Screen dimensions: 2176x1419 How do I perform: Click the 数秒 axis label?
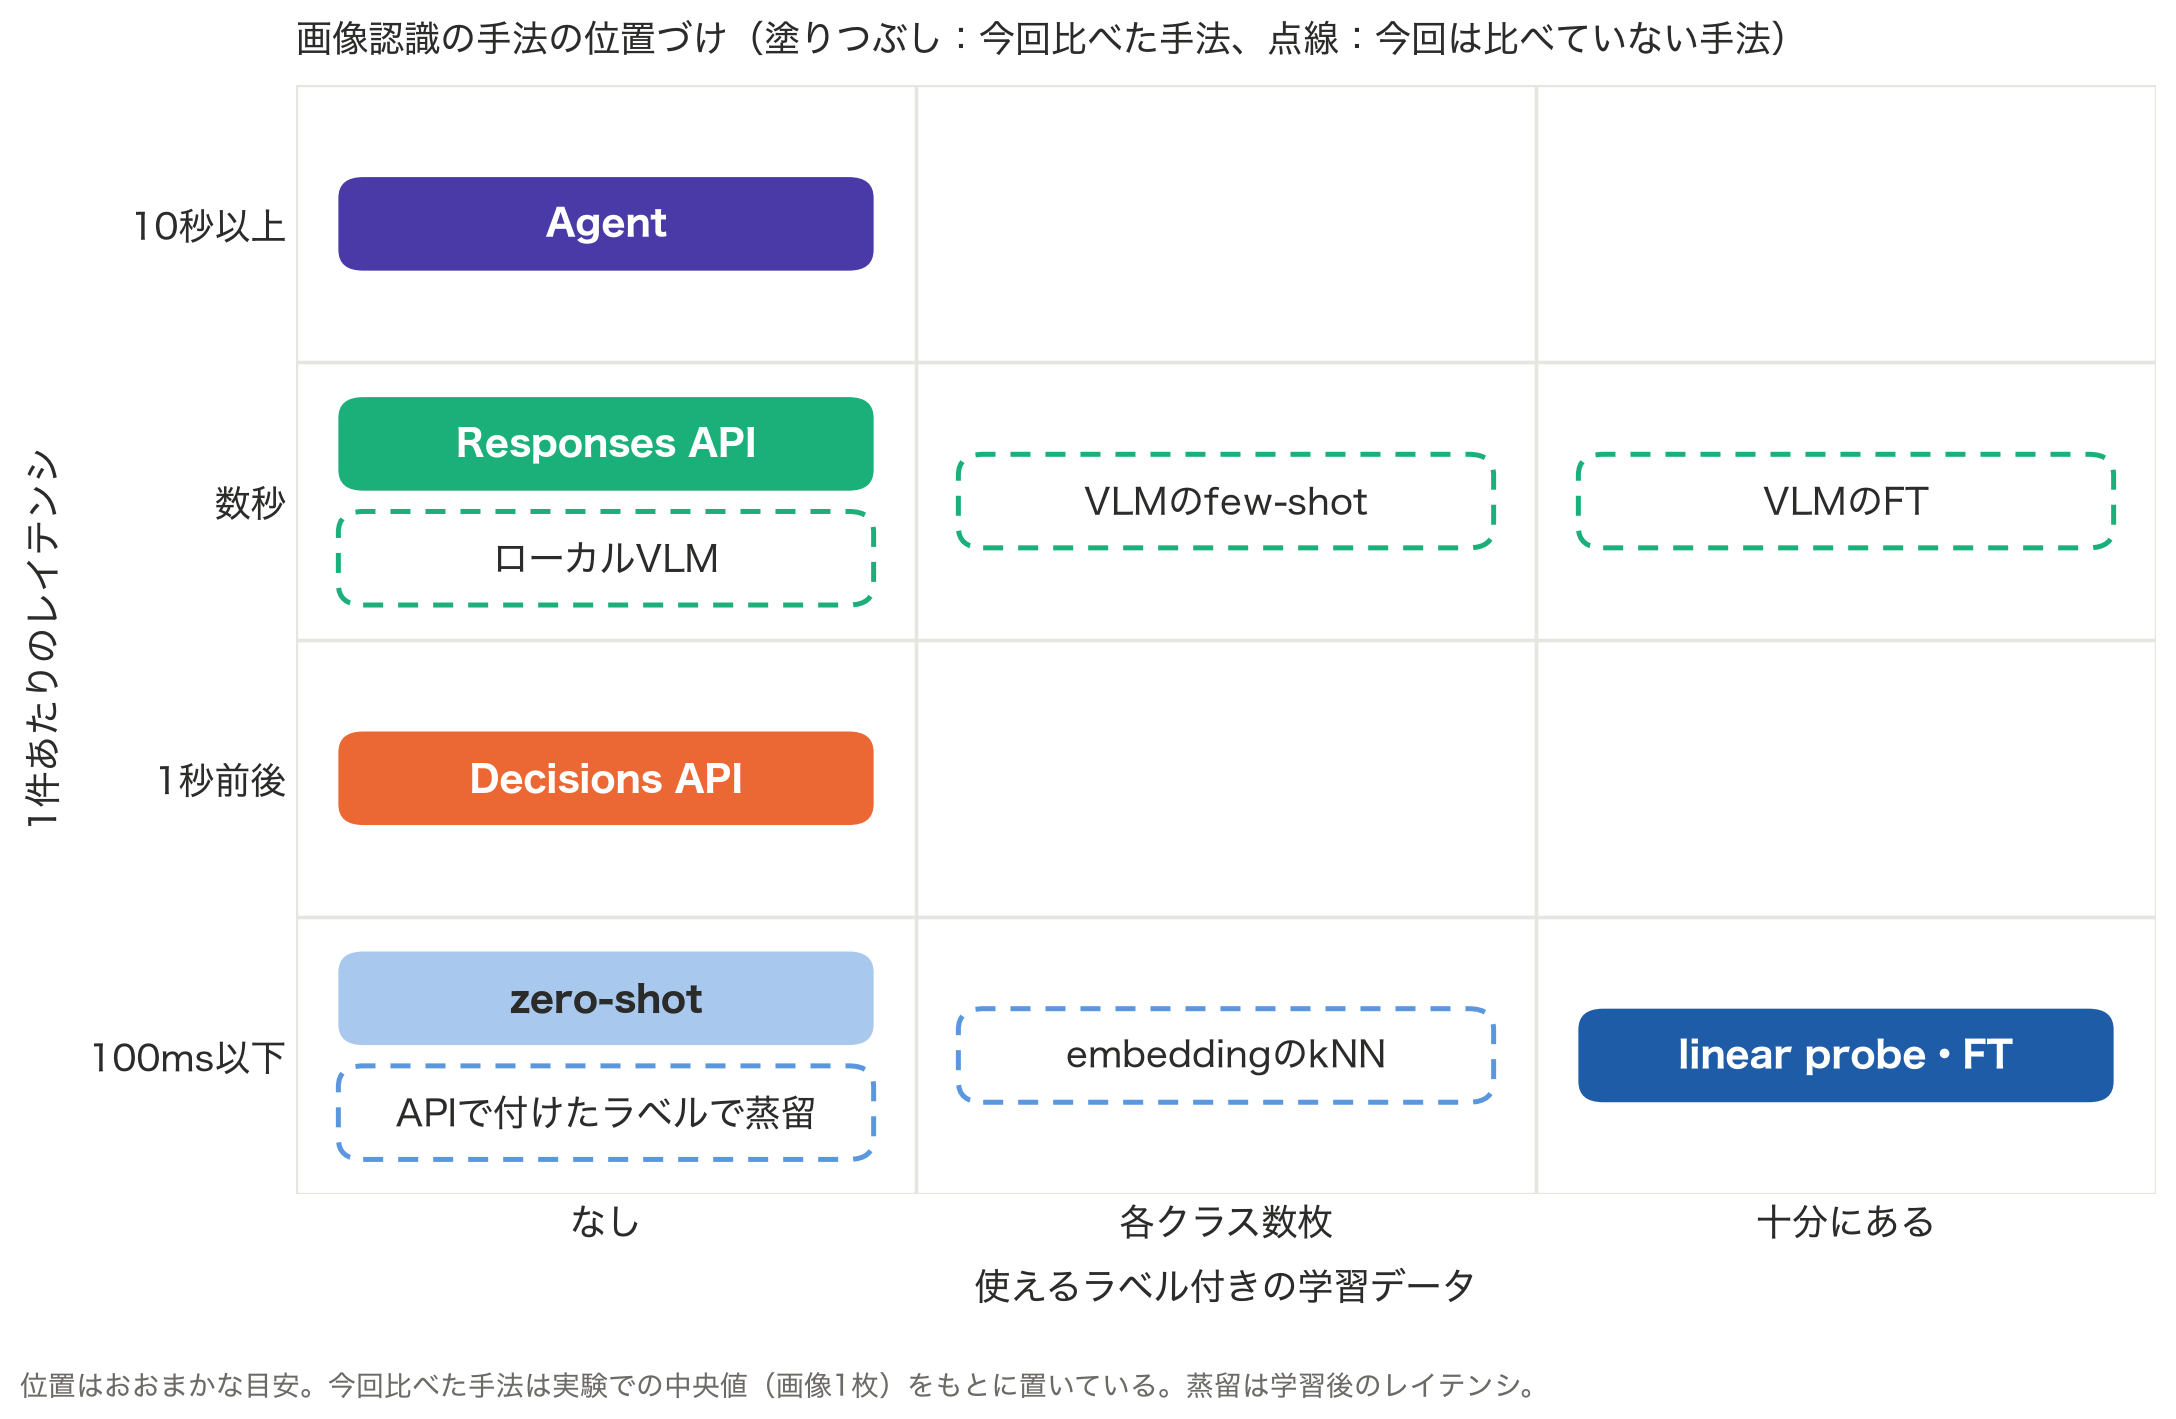(x=250, y=502)
